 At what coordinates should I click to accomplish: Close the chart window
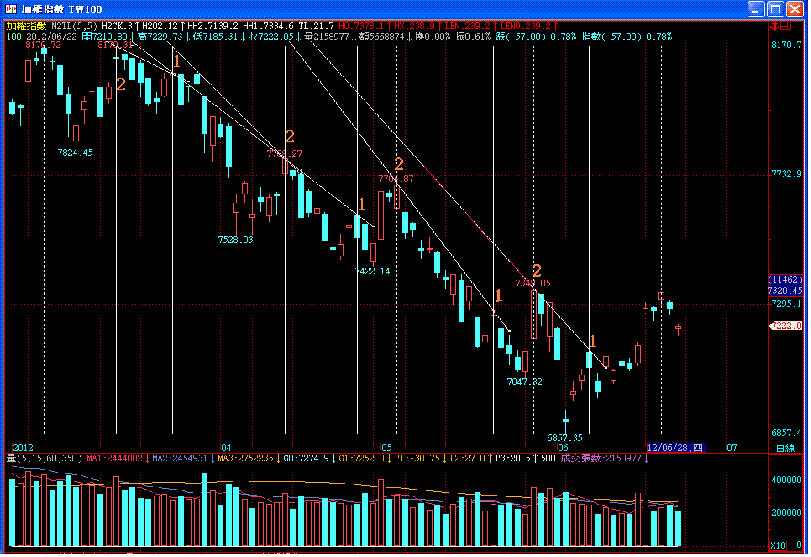793,8
